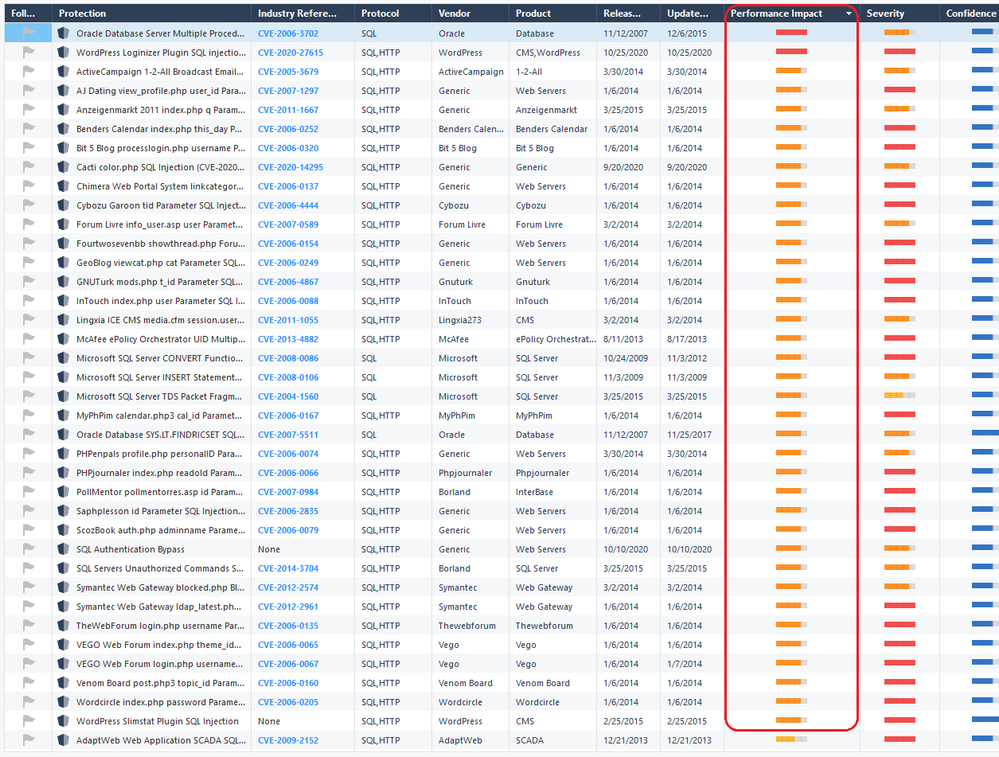Screen dimensions: 999x757
Task: Open CVE-2008-0086 reference link
Action: 288,358
